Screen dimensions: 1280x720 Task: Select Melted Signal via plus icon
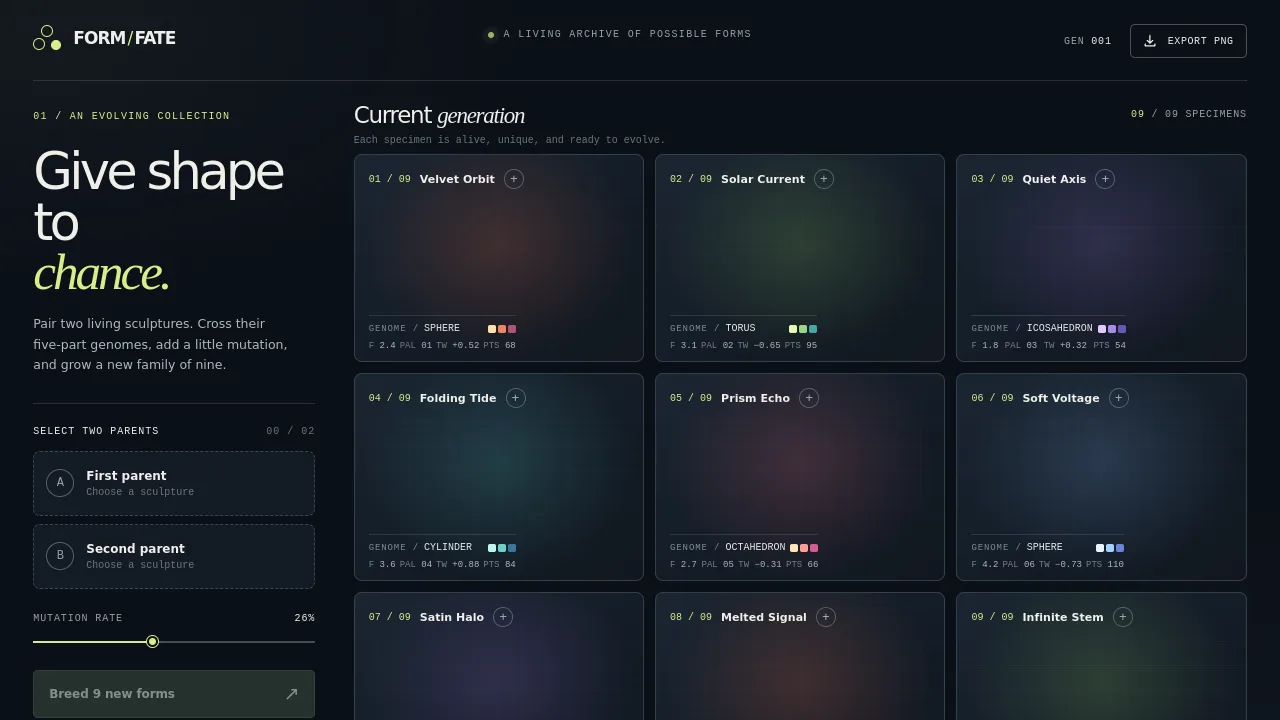tap(826, 617)
